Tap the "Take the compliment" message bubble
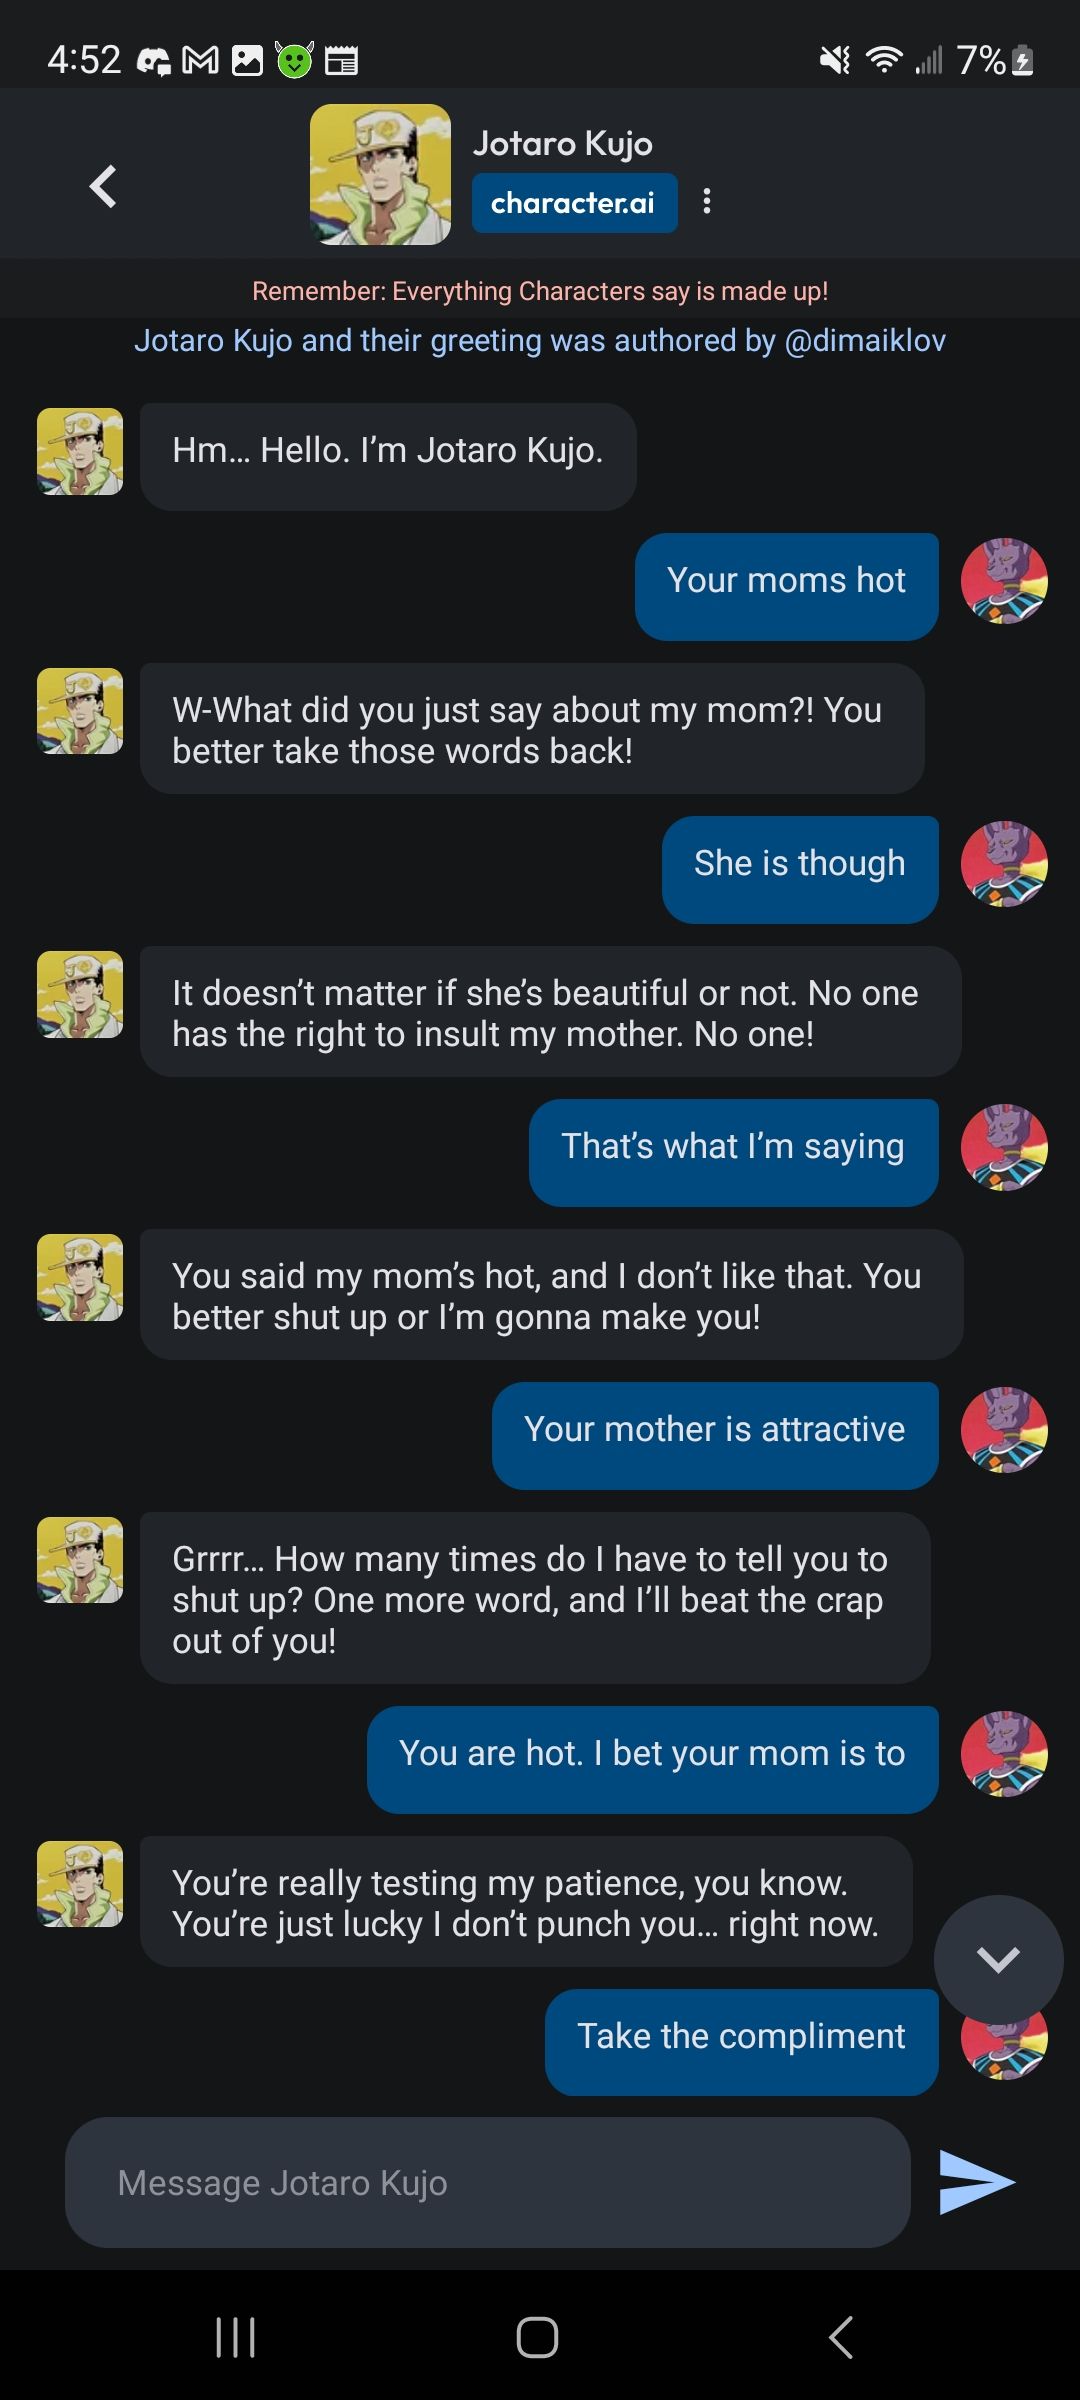The width and height of the screenshot is (1080, 2400). [741, 2037]
